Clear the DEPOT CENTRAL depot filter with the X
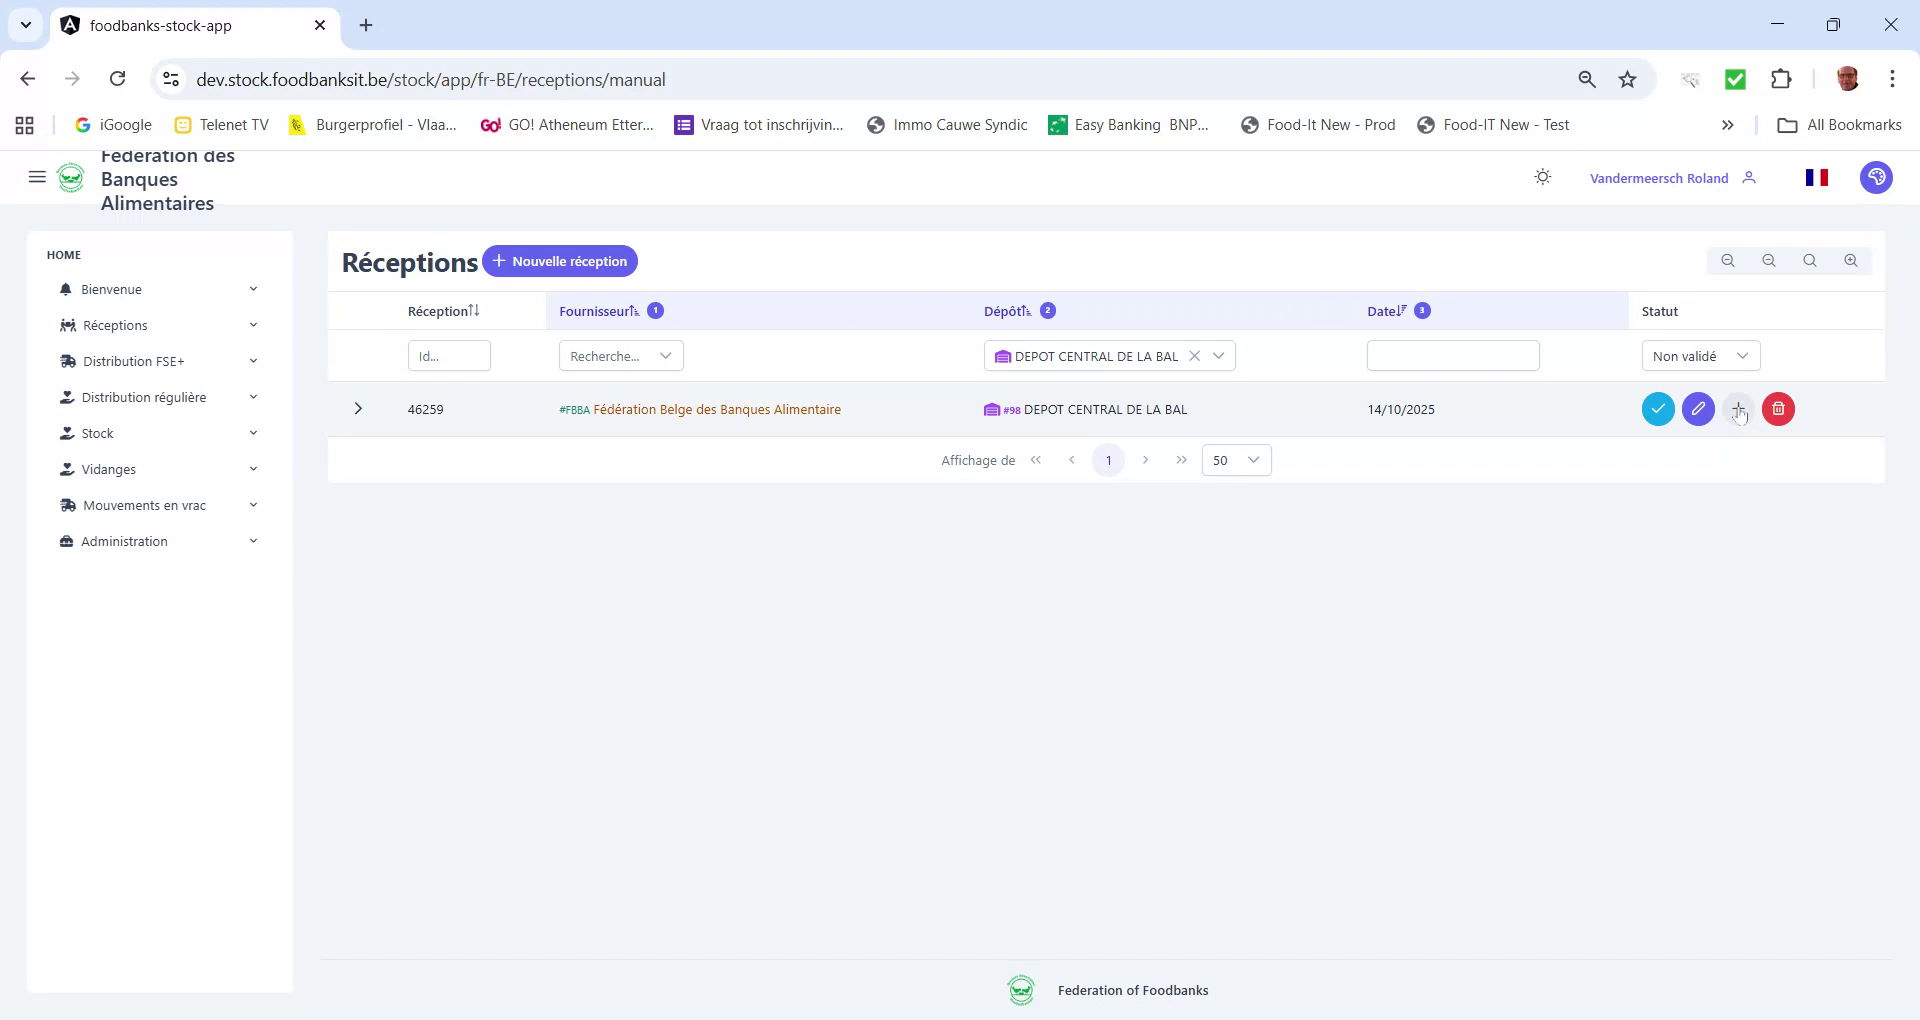Image resolution: width=1920 pixels, height=1020 pixels. pos(1196,355)
